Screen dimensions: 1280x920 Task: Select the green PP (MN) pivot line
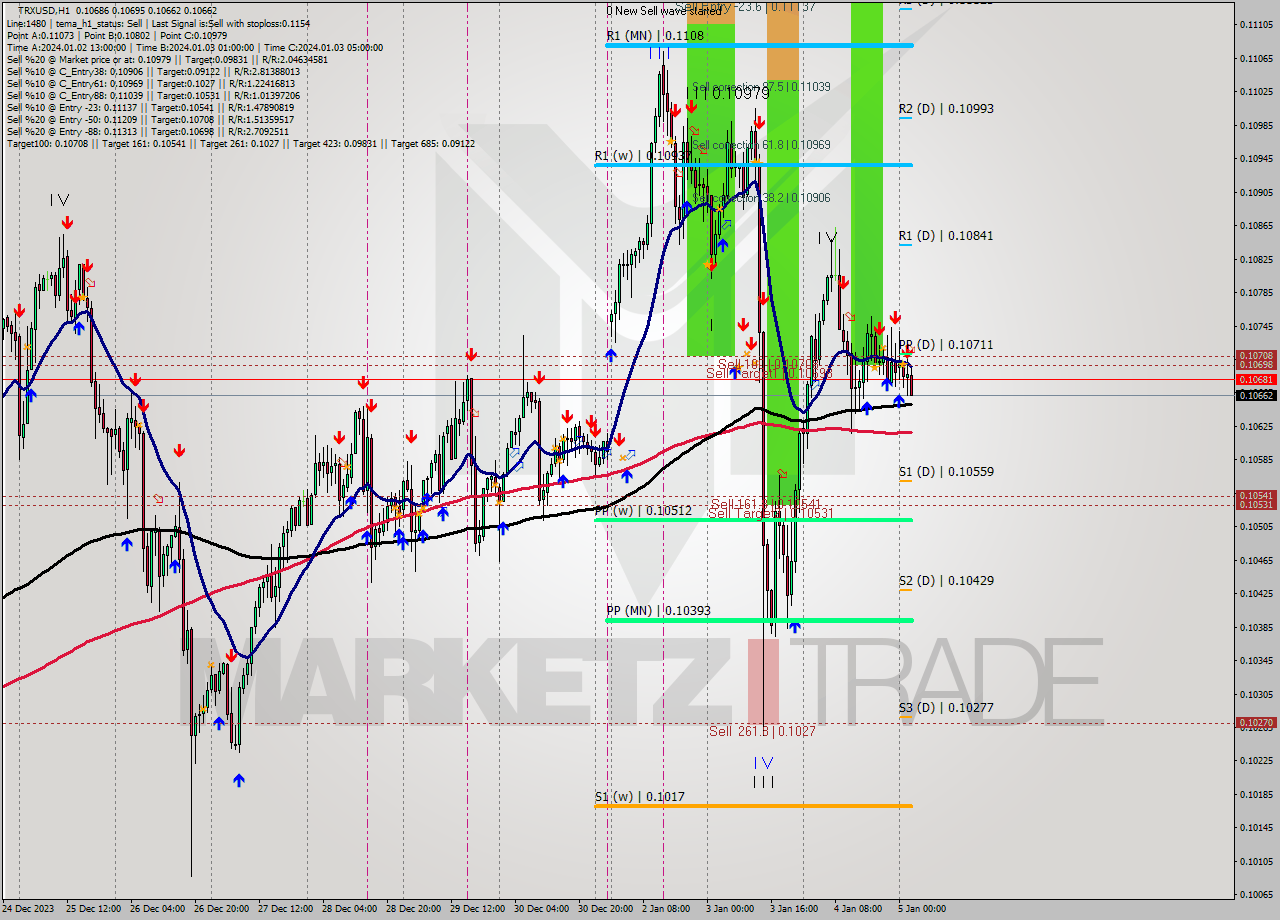pyautogui.click(x=759, y=620)
